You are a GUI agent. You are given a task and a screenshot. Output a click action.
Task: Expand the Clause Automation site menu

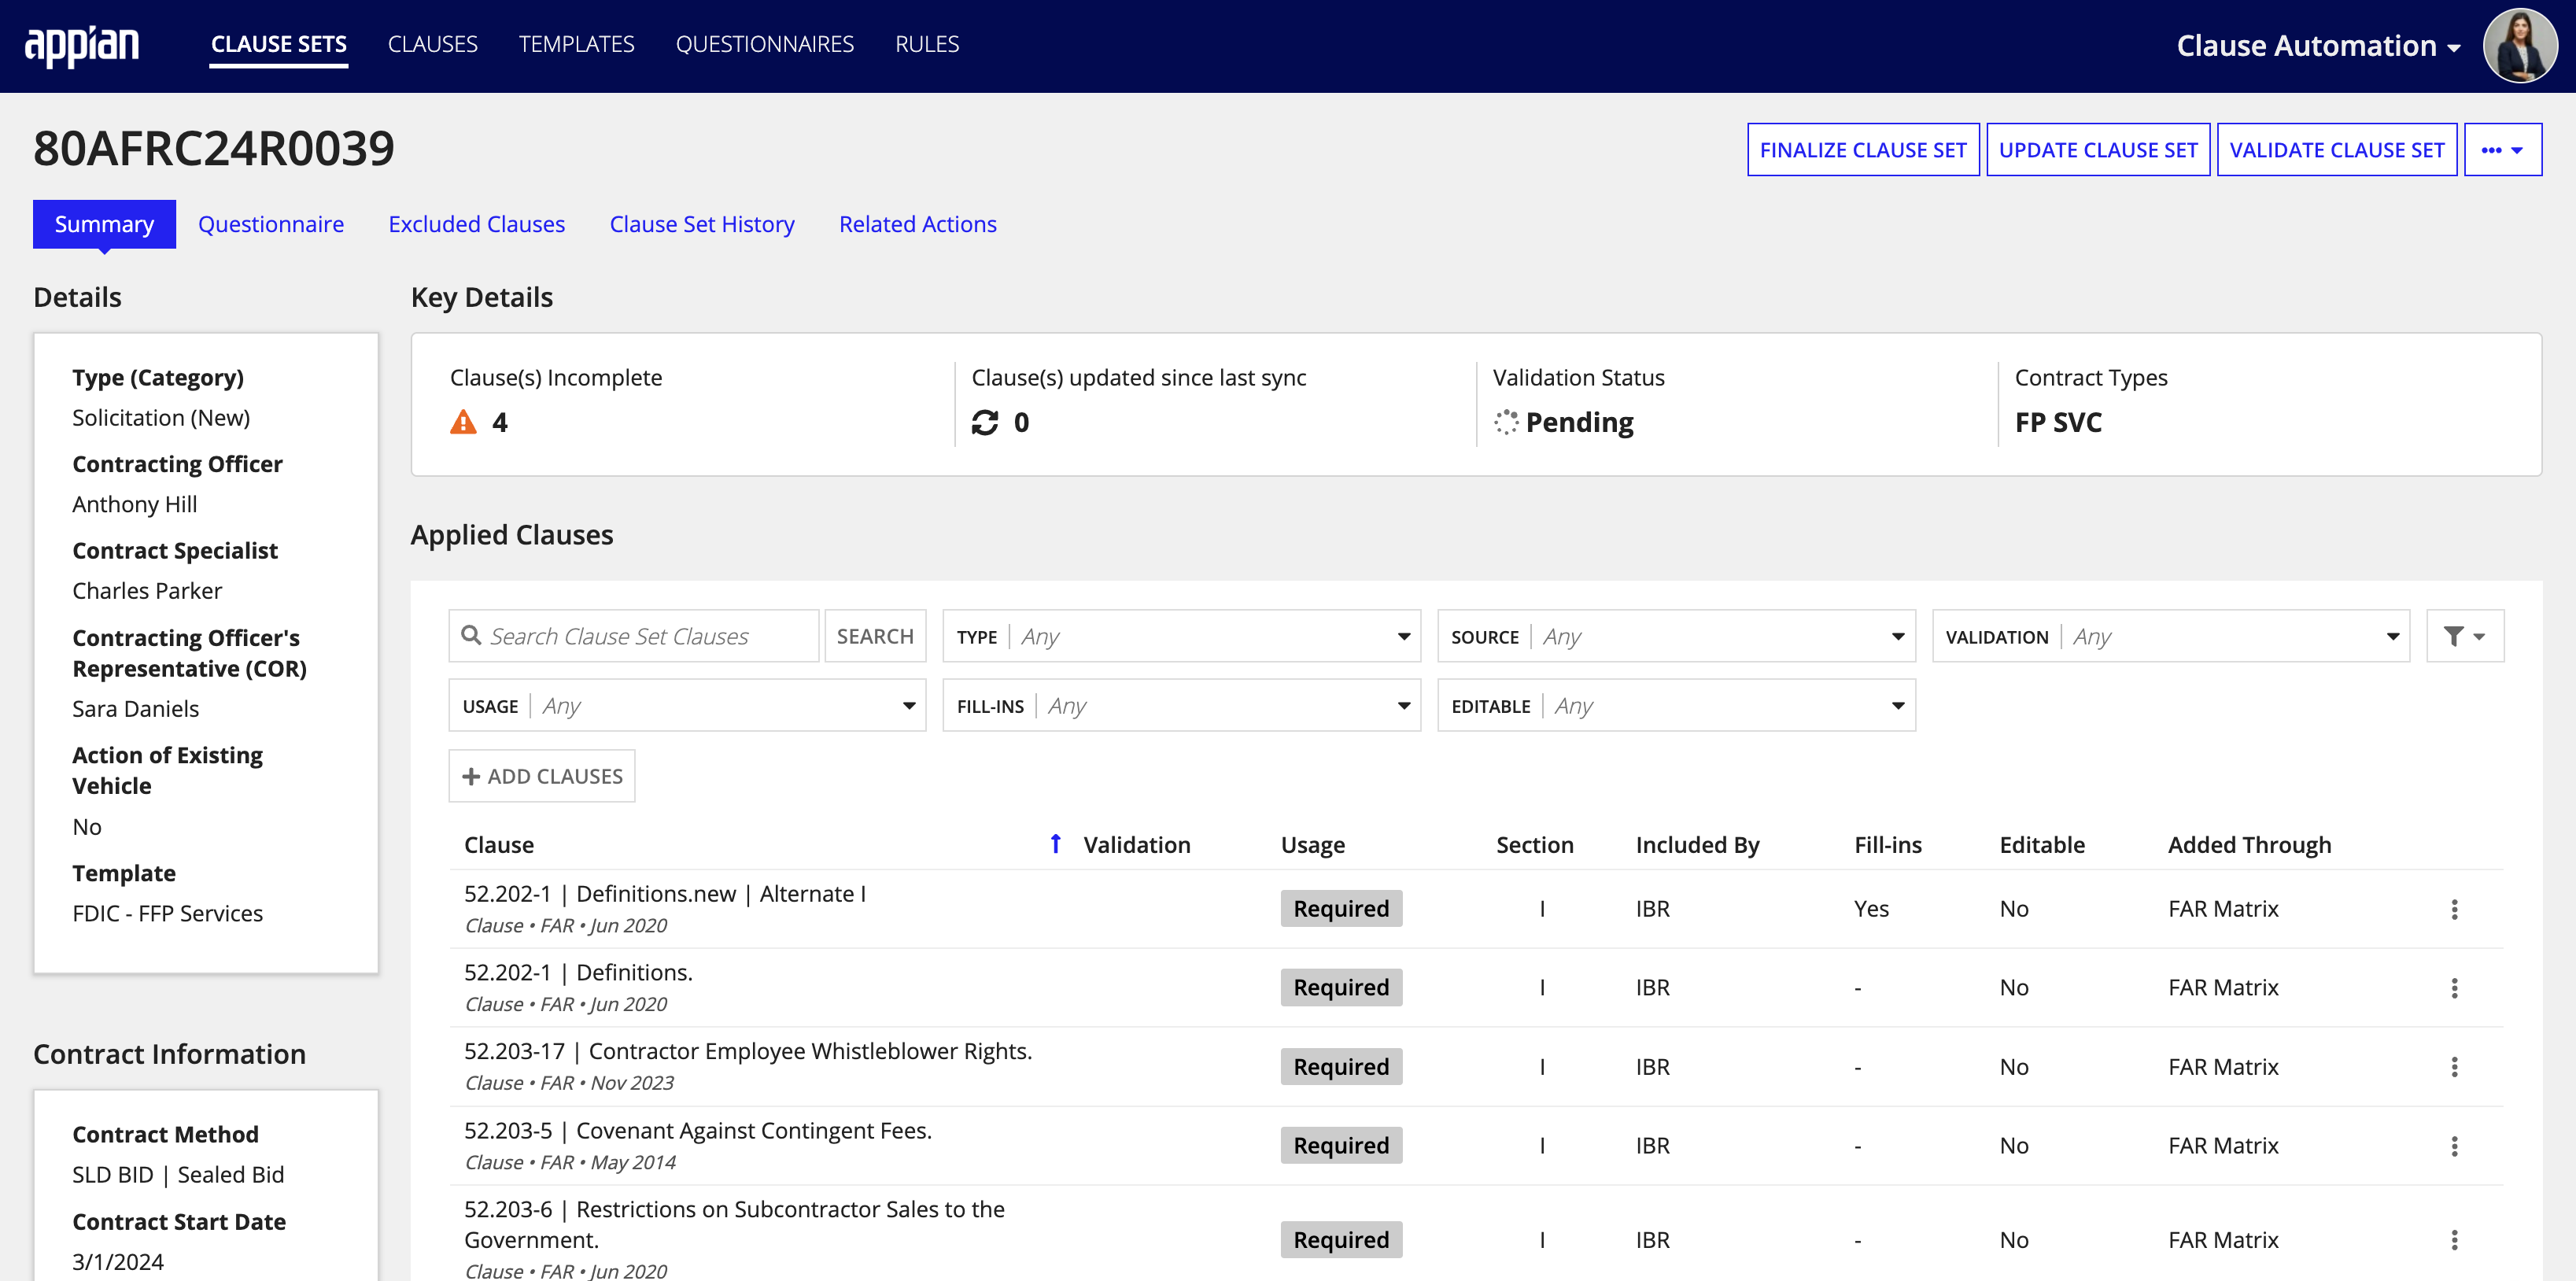click(x=2318, y=46)
